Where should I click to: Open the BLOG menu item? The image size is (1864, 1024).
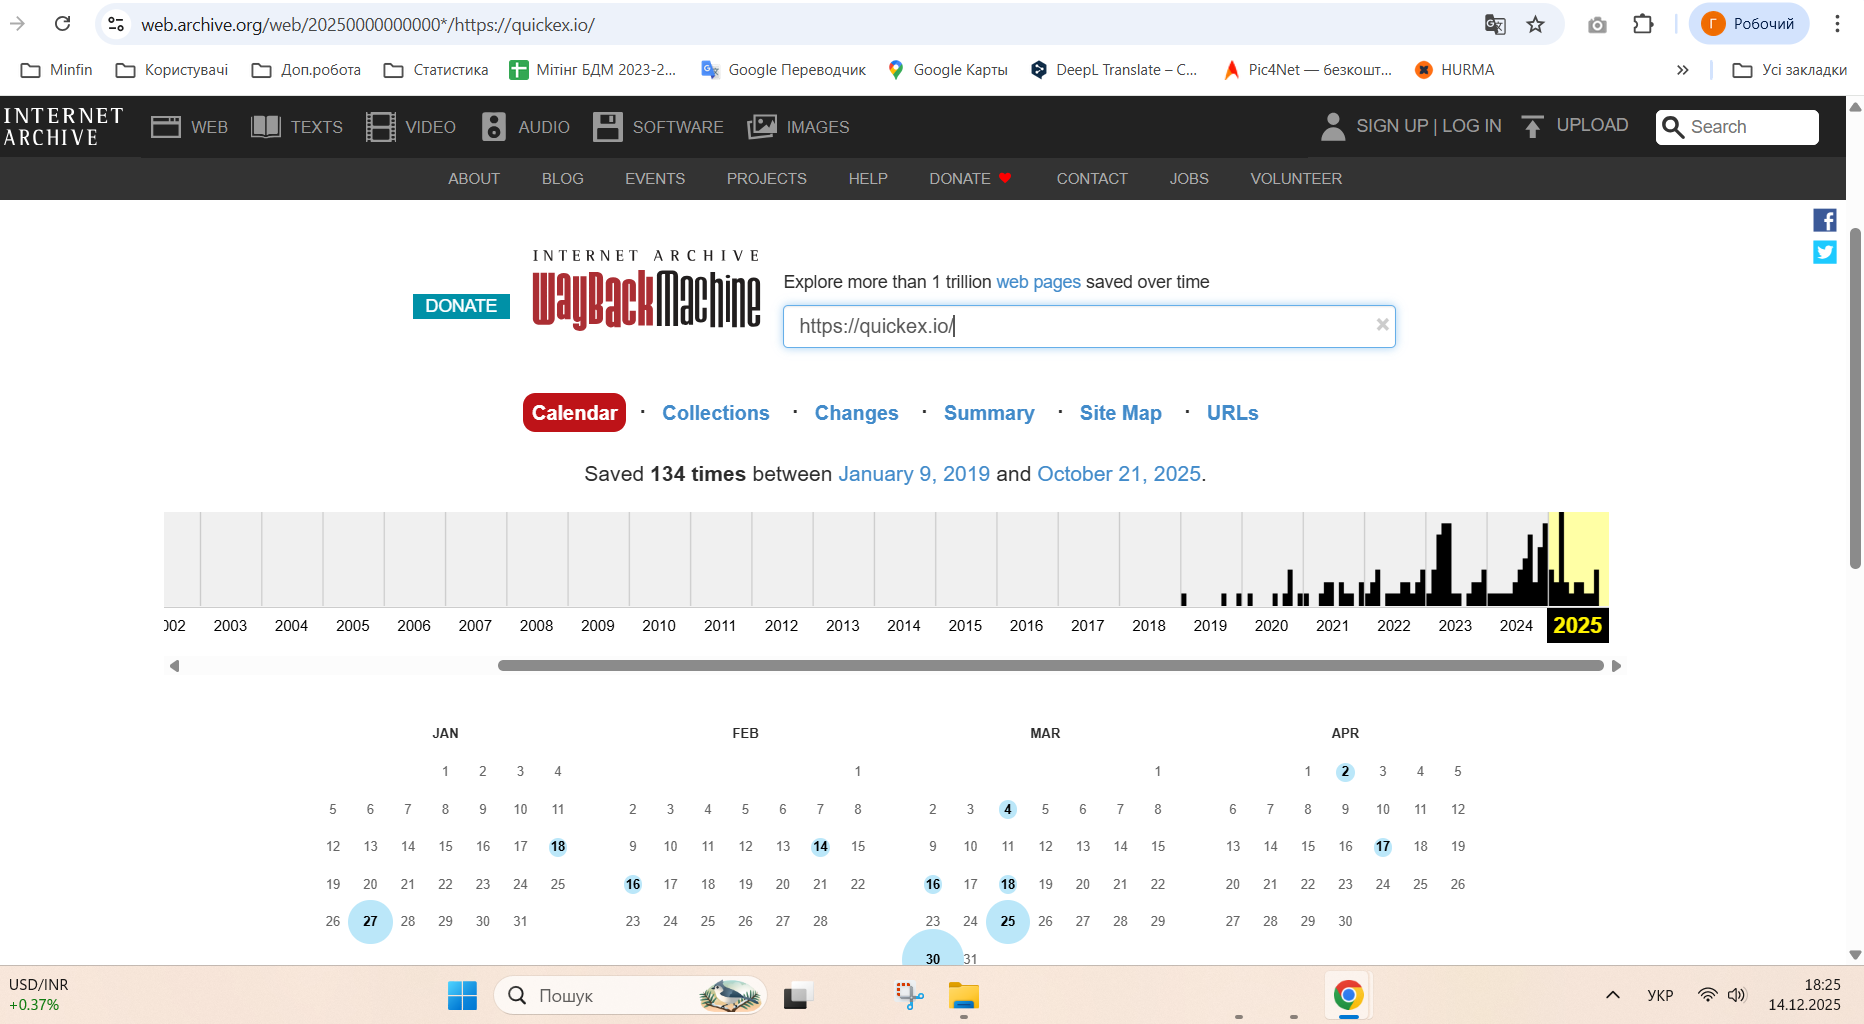[563, 179]
